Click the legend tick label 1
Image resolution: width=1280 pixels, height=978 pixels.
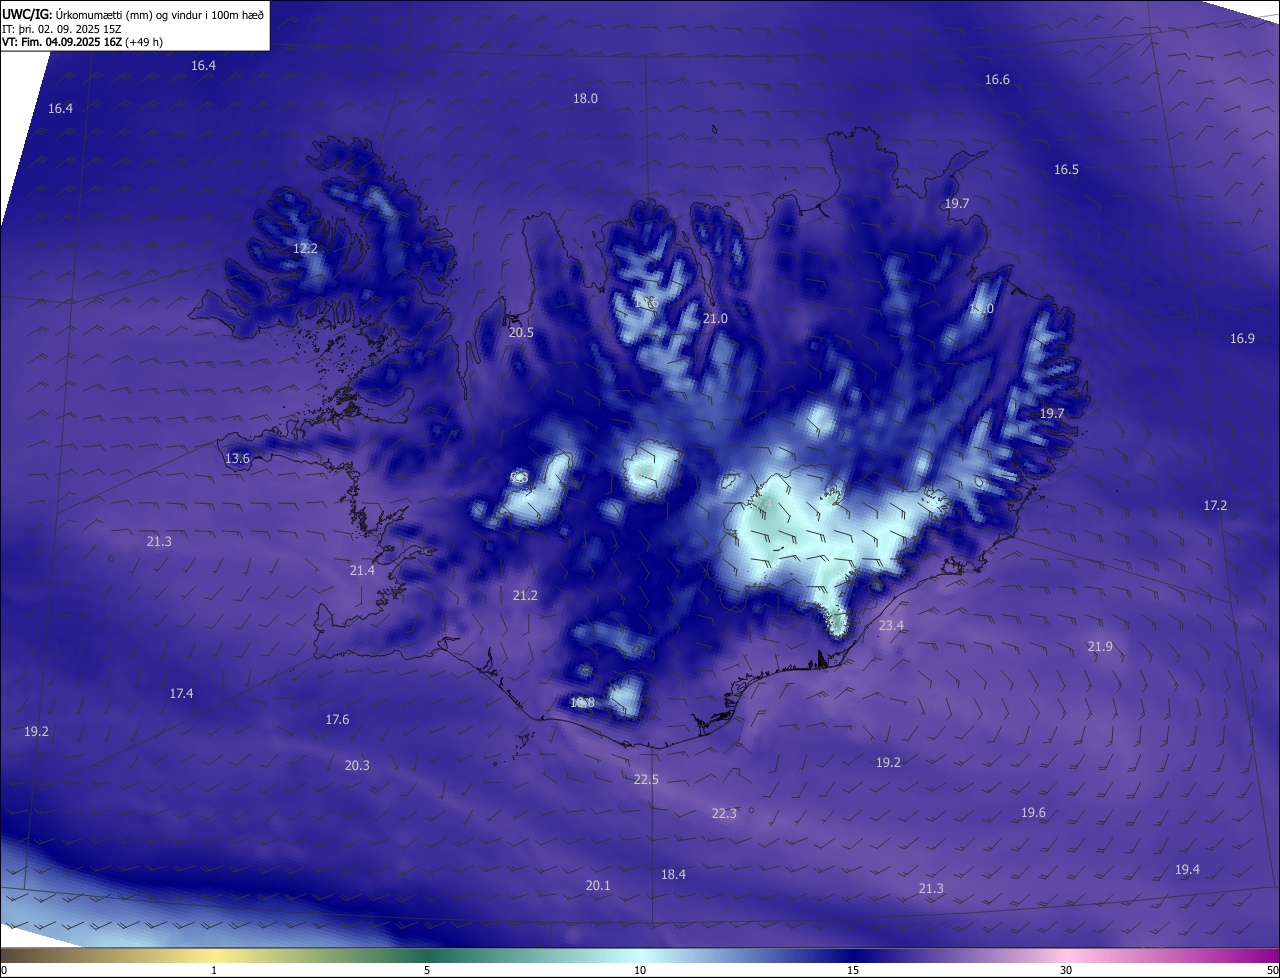pyautogui.click(x=214, y=970)
